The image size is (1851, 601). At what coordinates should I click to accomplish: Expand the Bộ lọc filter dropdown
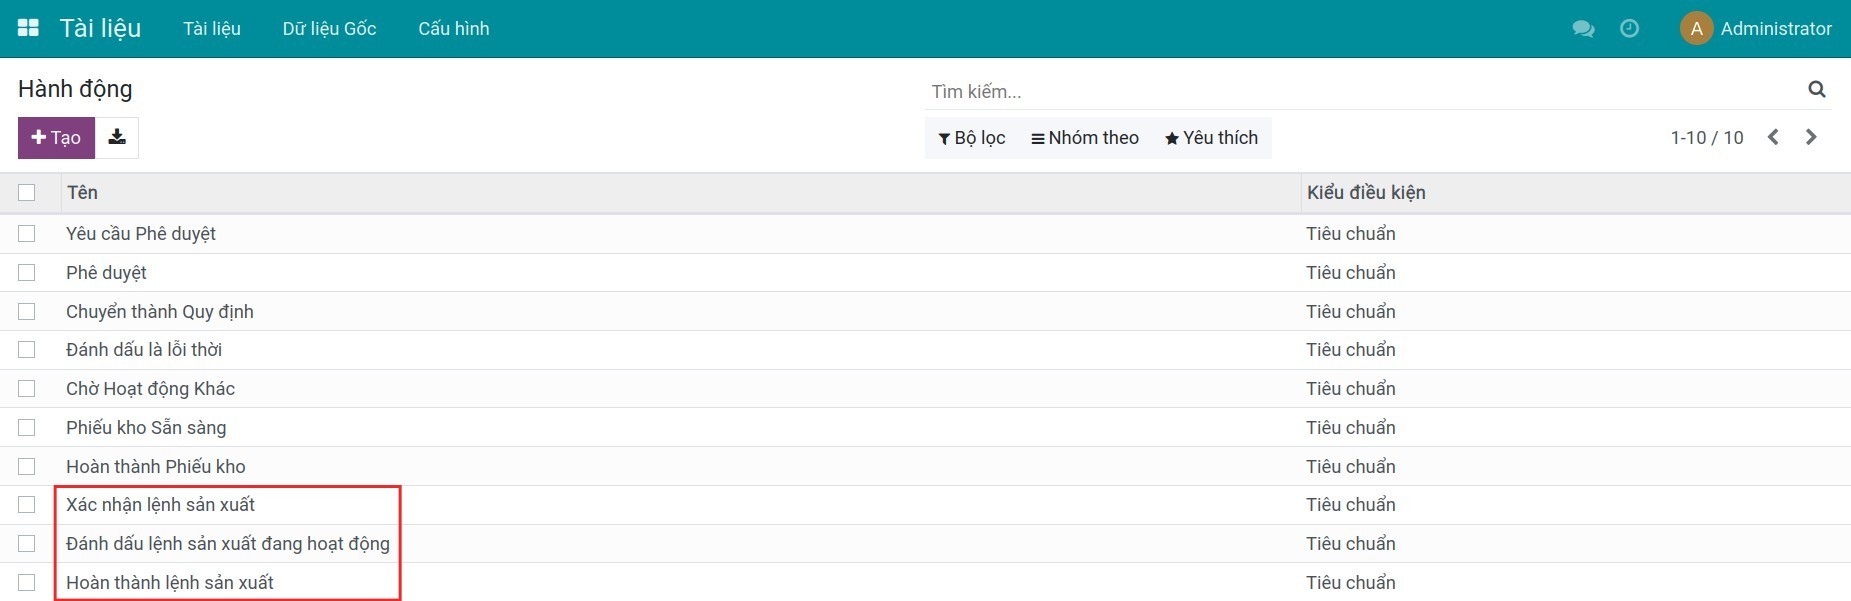pyautogui.click(x=971, y=138)
